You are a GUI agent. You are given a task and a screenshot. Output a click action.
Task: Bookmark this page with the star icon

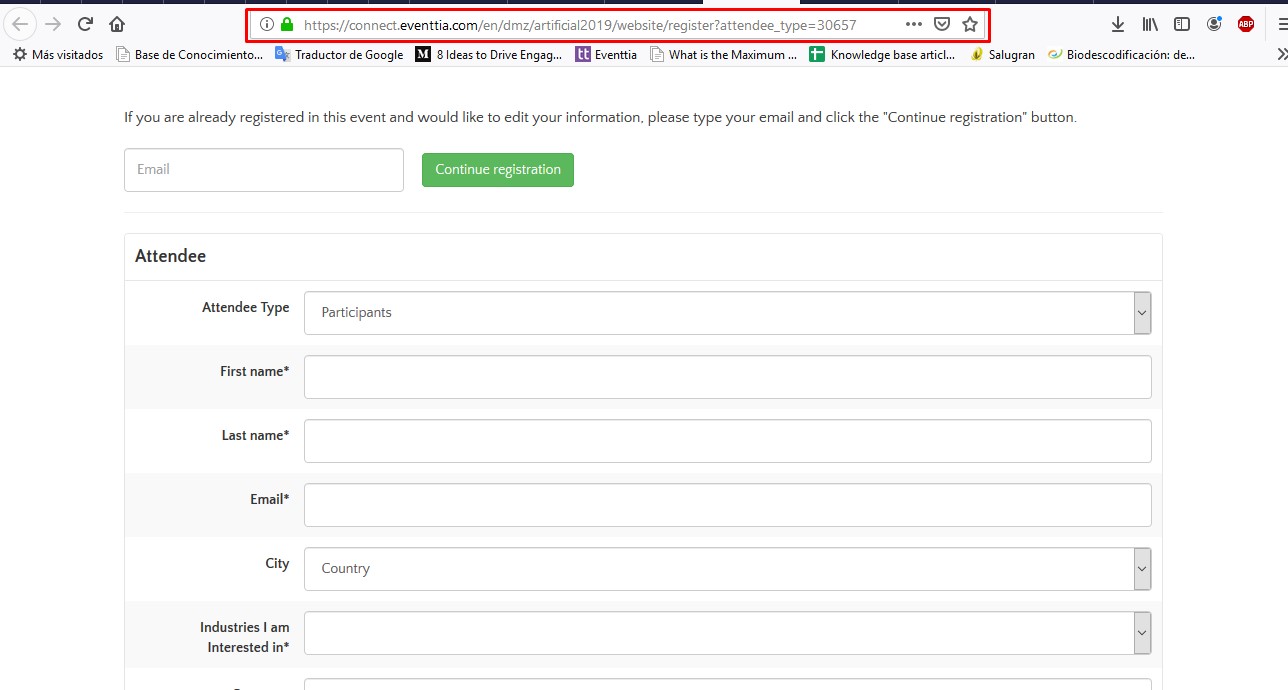(969, 24)
